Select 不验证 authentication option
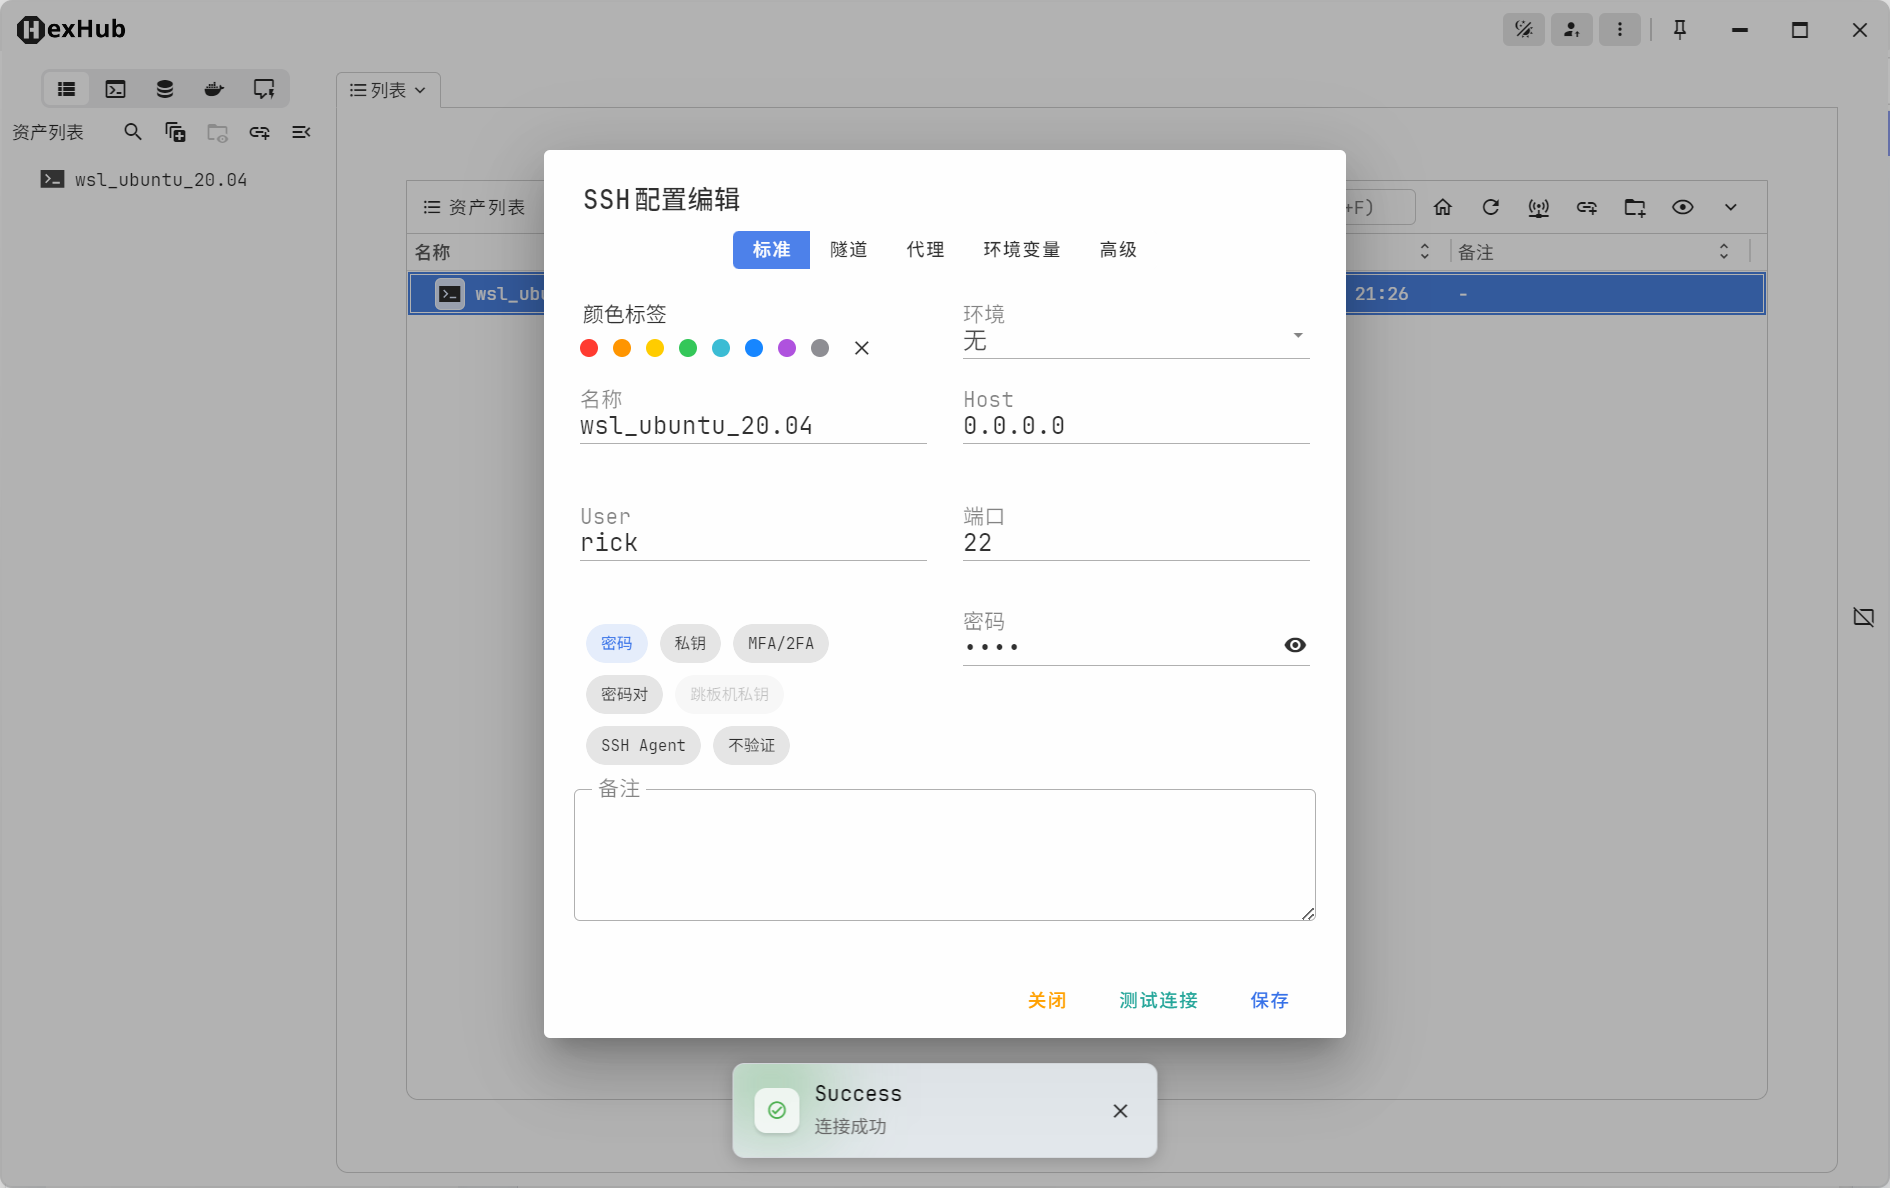The image size is (1890, 1188). click(x=751, y=745)
